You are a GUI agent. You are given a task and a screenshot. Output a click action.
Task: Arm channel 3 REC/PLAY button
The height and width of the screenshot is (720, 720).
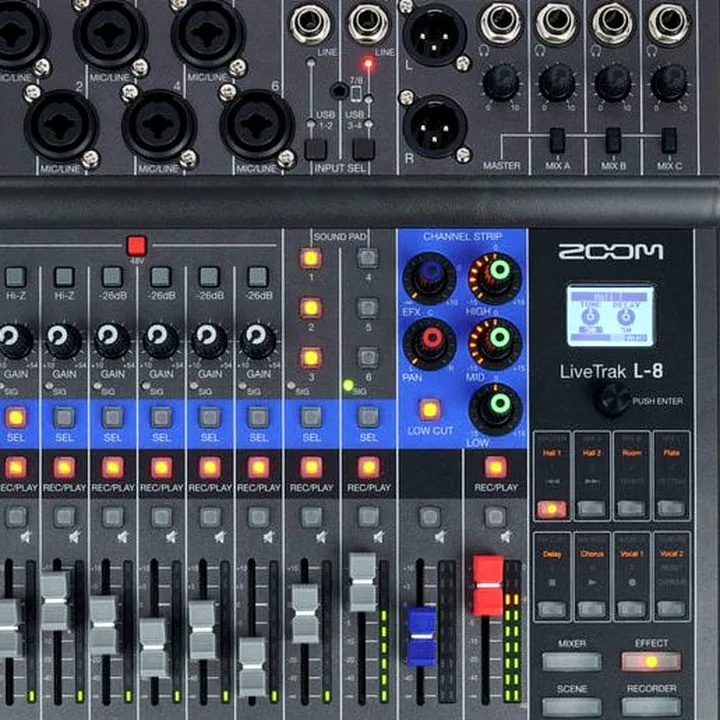click(112, 468)
